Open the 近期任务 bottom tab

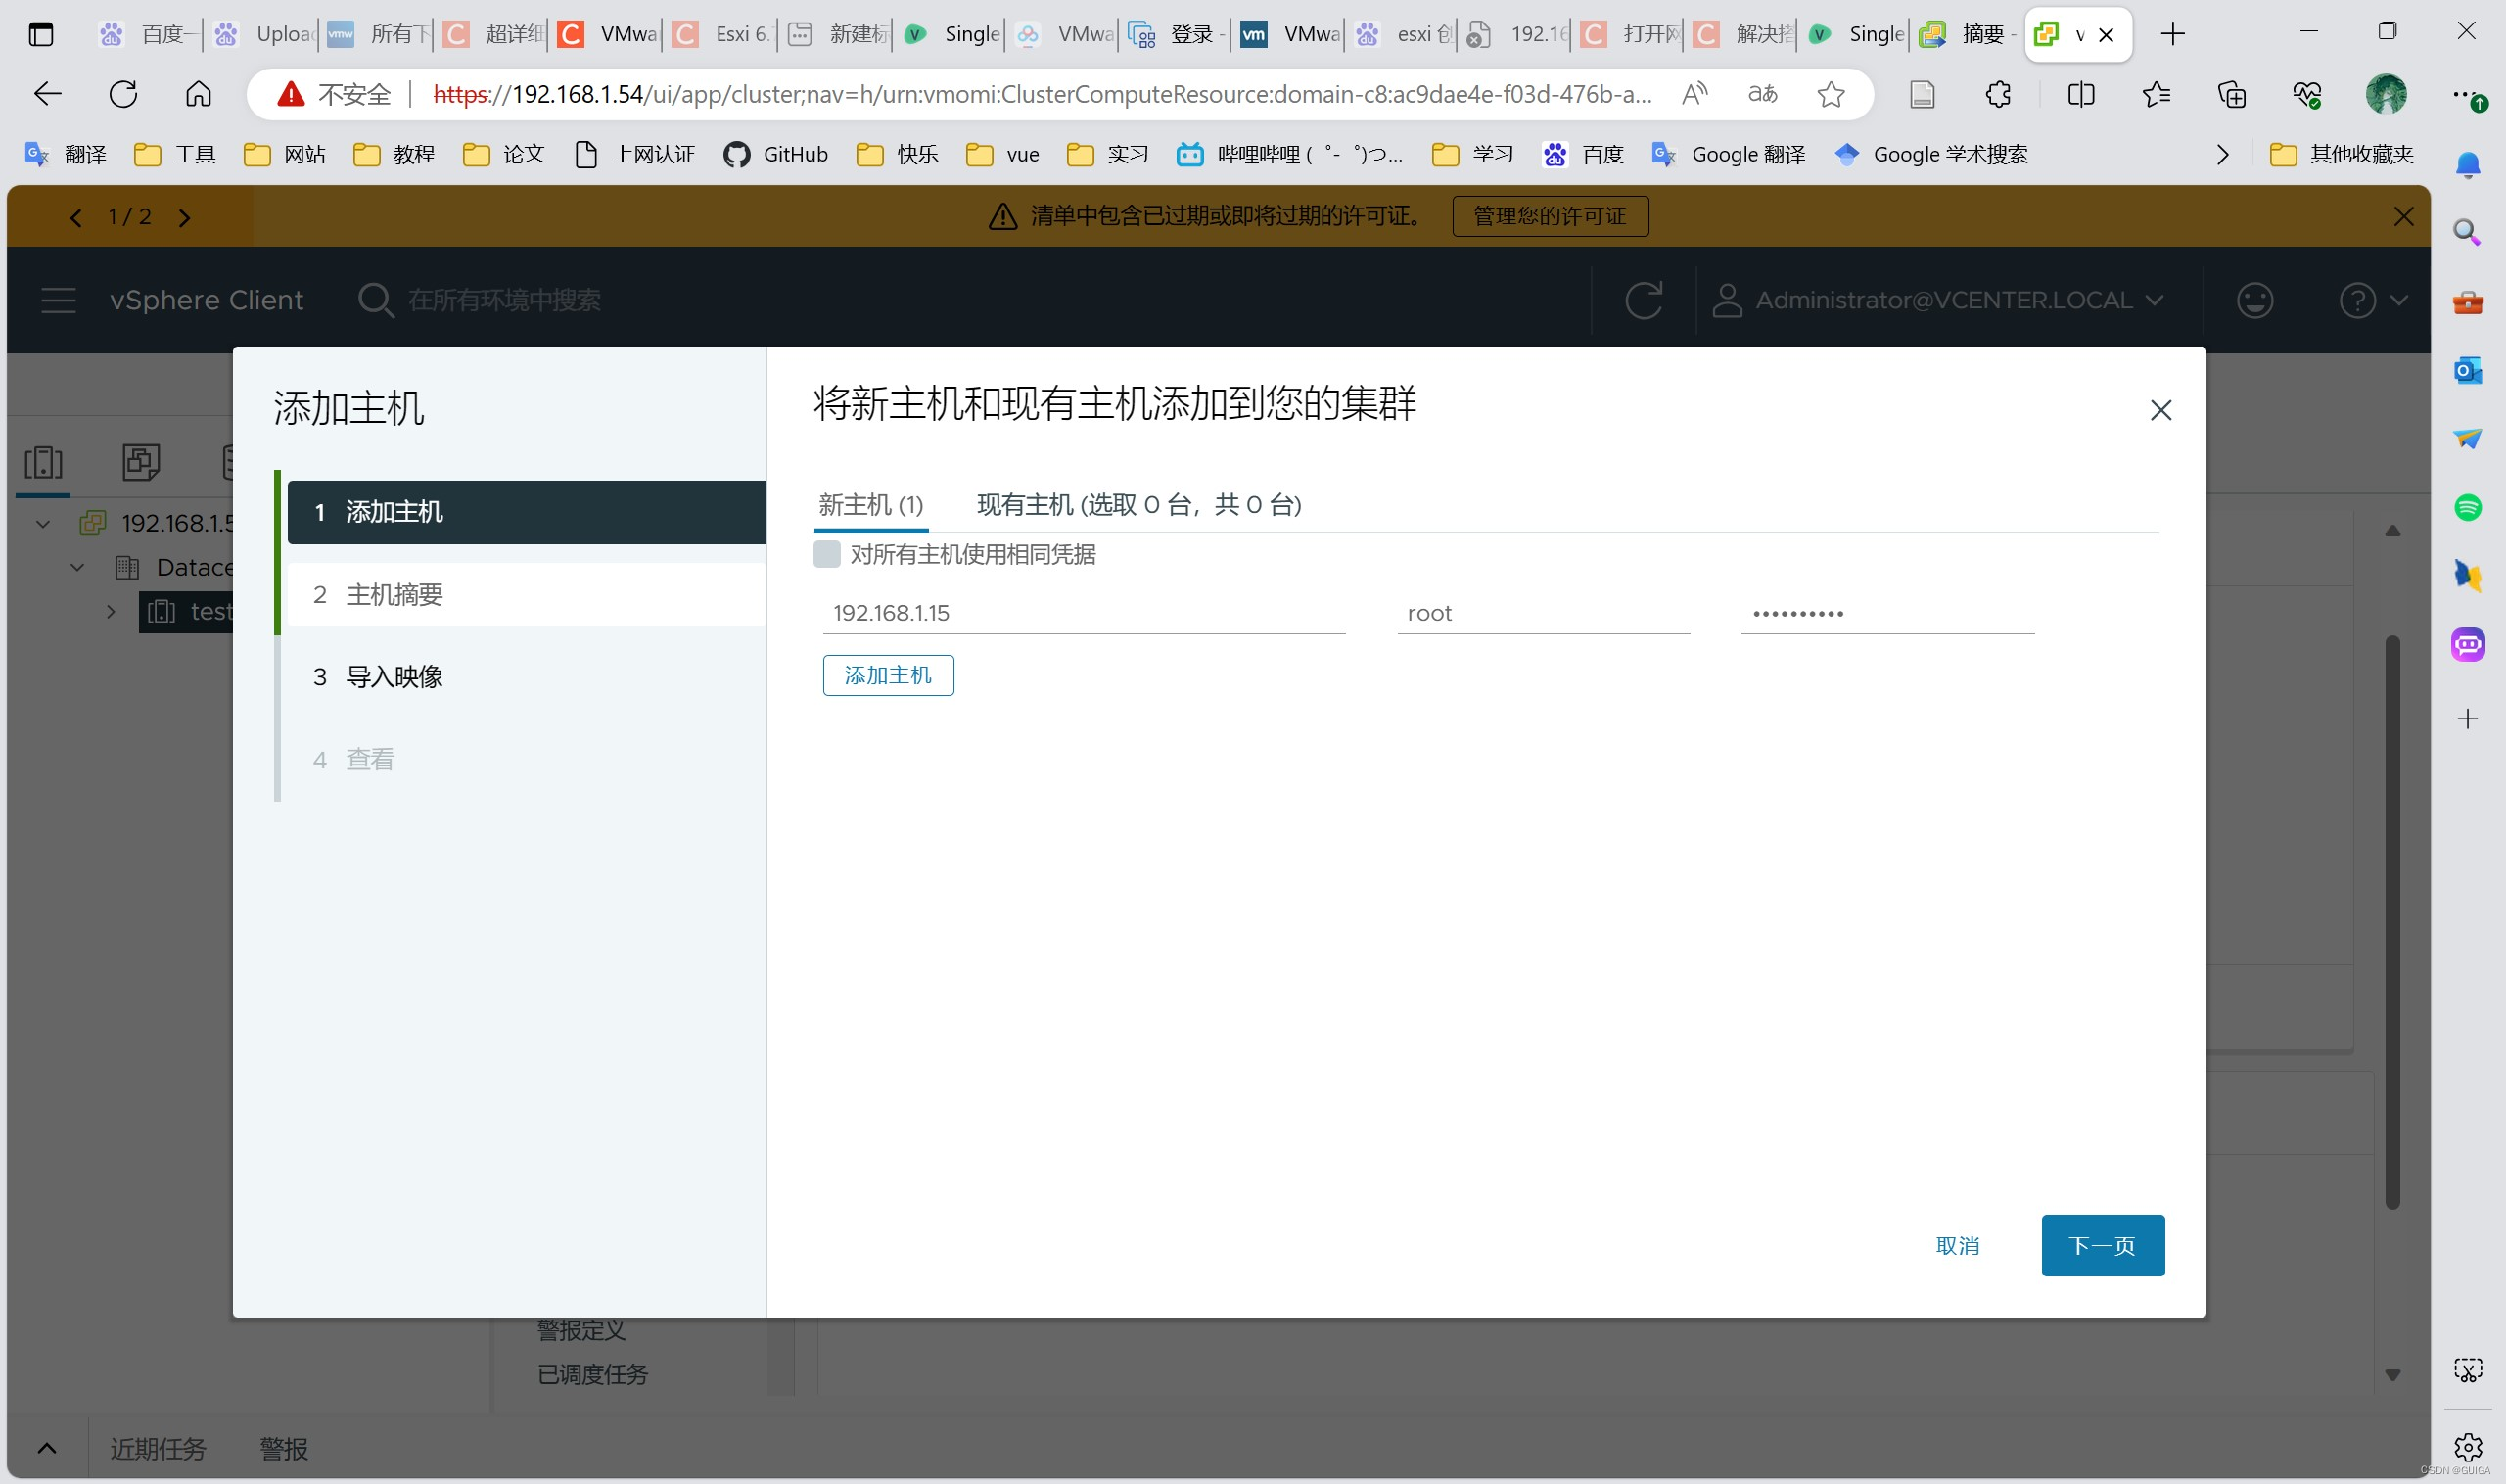157,1448
